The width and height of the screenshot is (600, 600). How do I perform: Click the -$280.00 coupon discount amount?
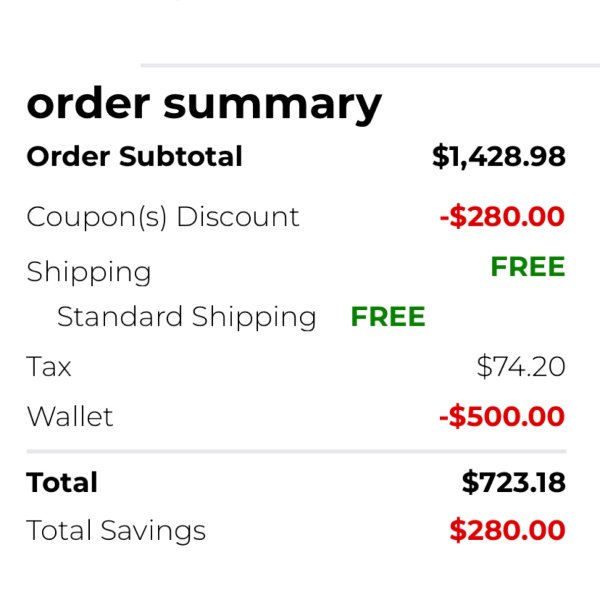(x=502, y=217)
